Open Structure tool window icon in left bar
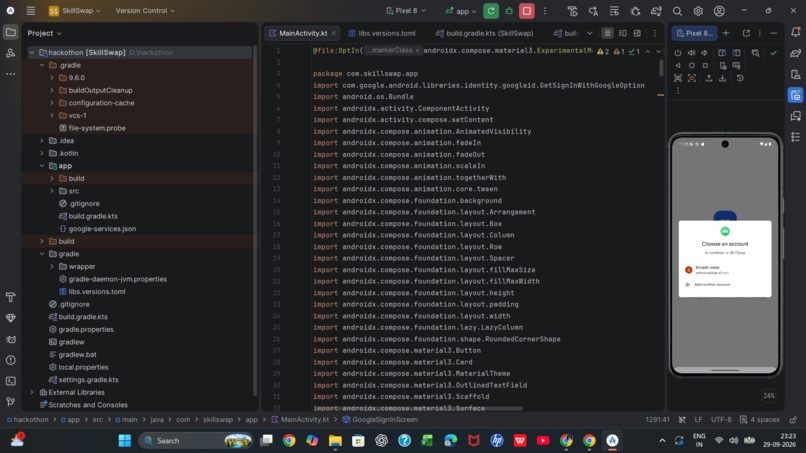The width and height of the screenshot is (806, 453). pos(10,53)
